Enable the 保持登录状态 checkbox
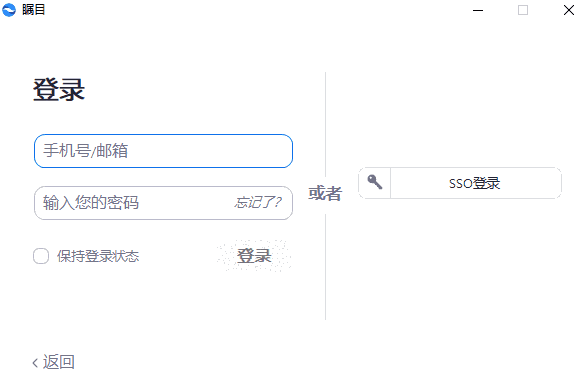This screenshot has width=583, height=390. click(x=41, y=256)
